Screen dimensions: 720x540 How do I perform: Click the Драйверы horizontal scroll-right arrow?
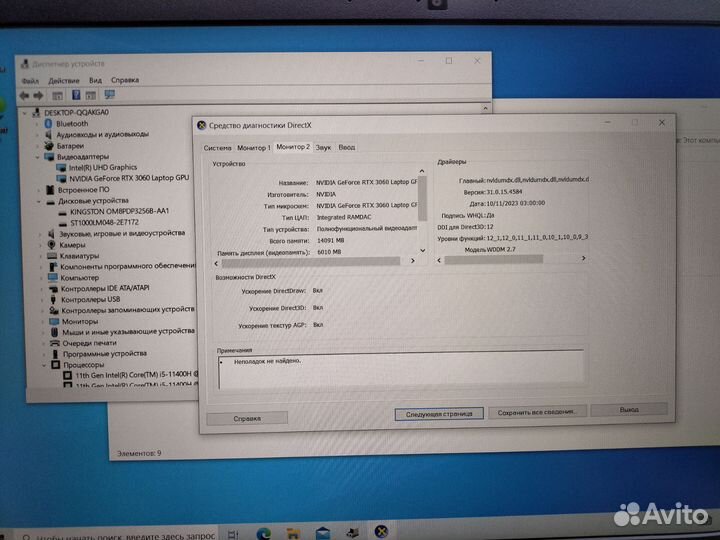click(583, 259)
